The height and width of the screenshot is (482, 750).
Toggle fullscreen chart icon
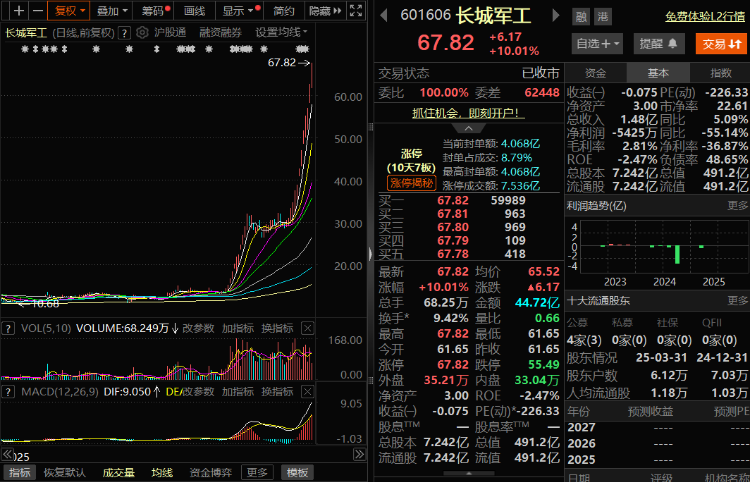click(x=356, y=11)
